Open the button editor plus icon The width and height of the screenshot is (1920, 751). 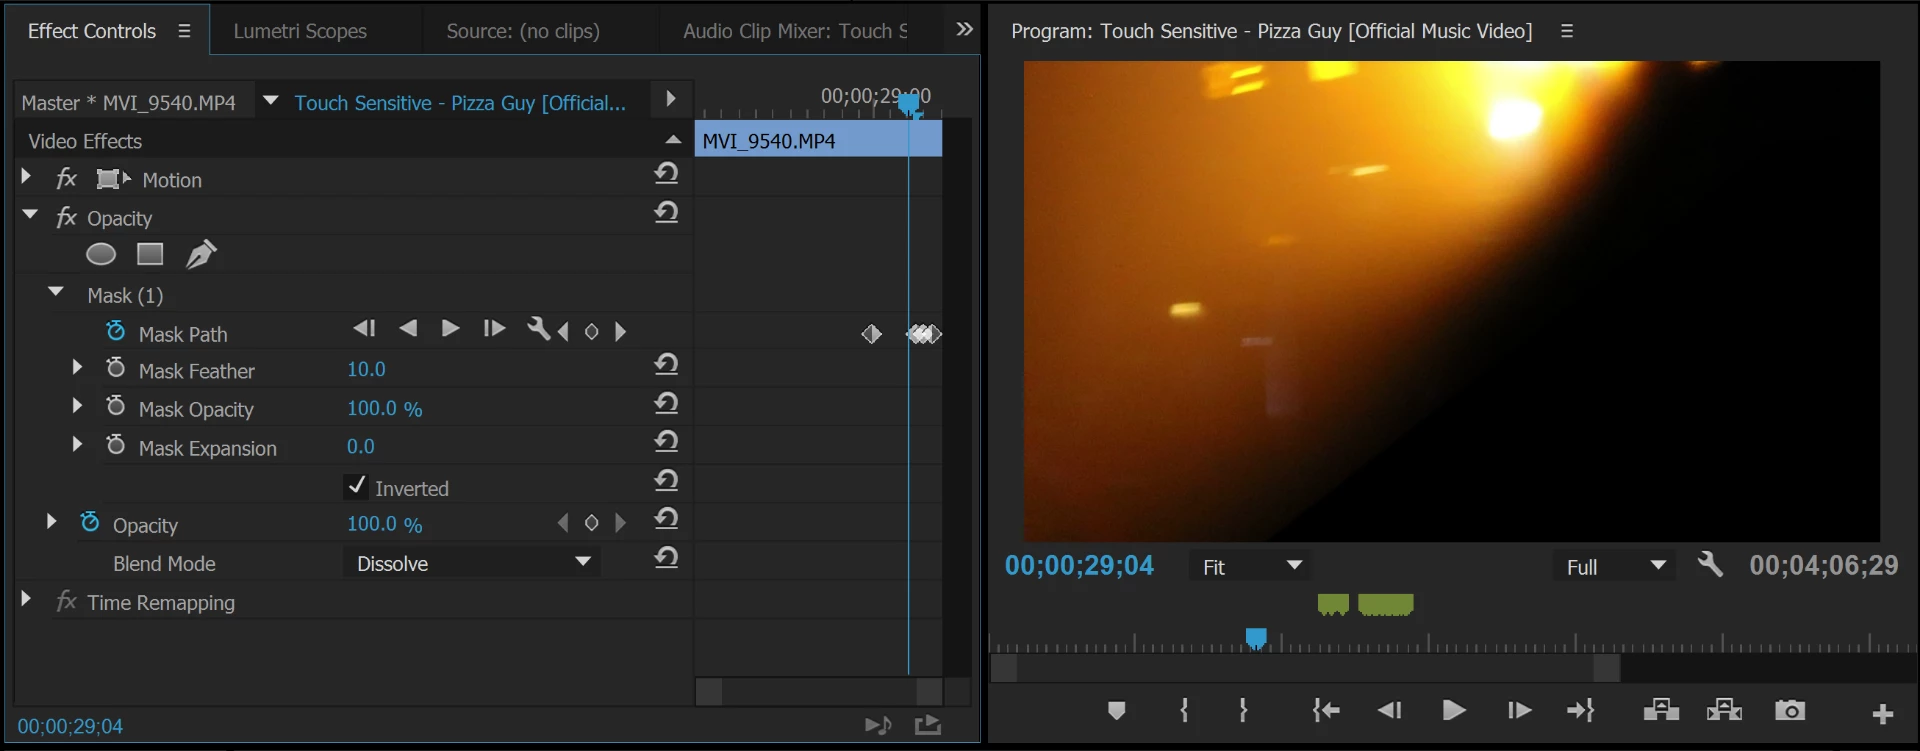(1883, 713)
